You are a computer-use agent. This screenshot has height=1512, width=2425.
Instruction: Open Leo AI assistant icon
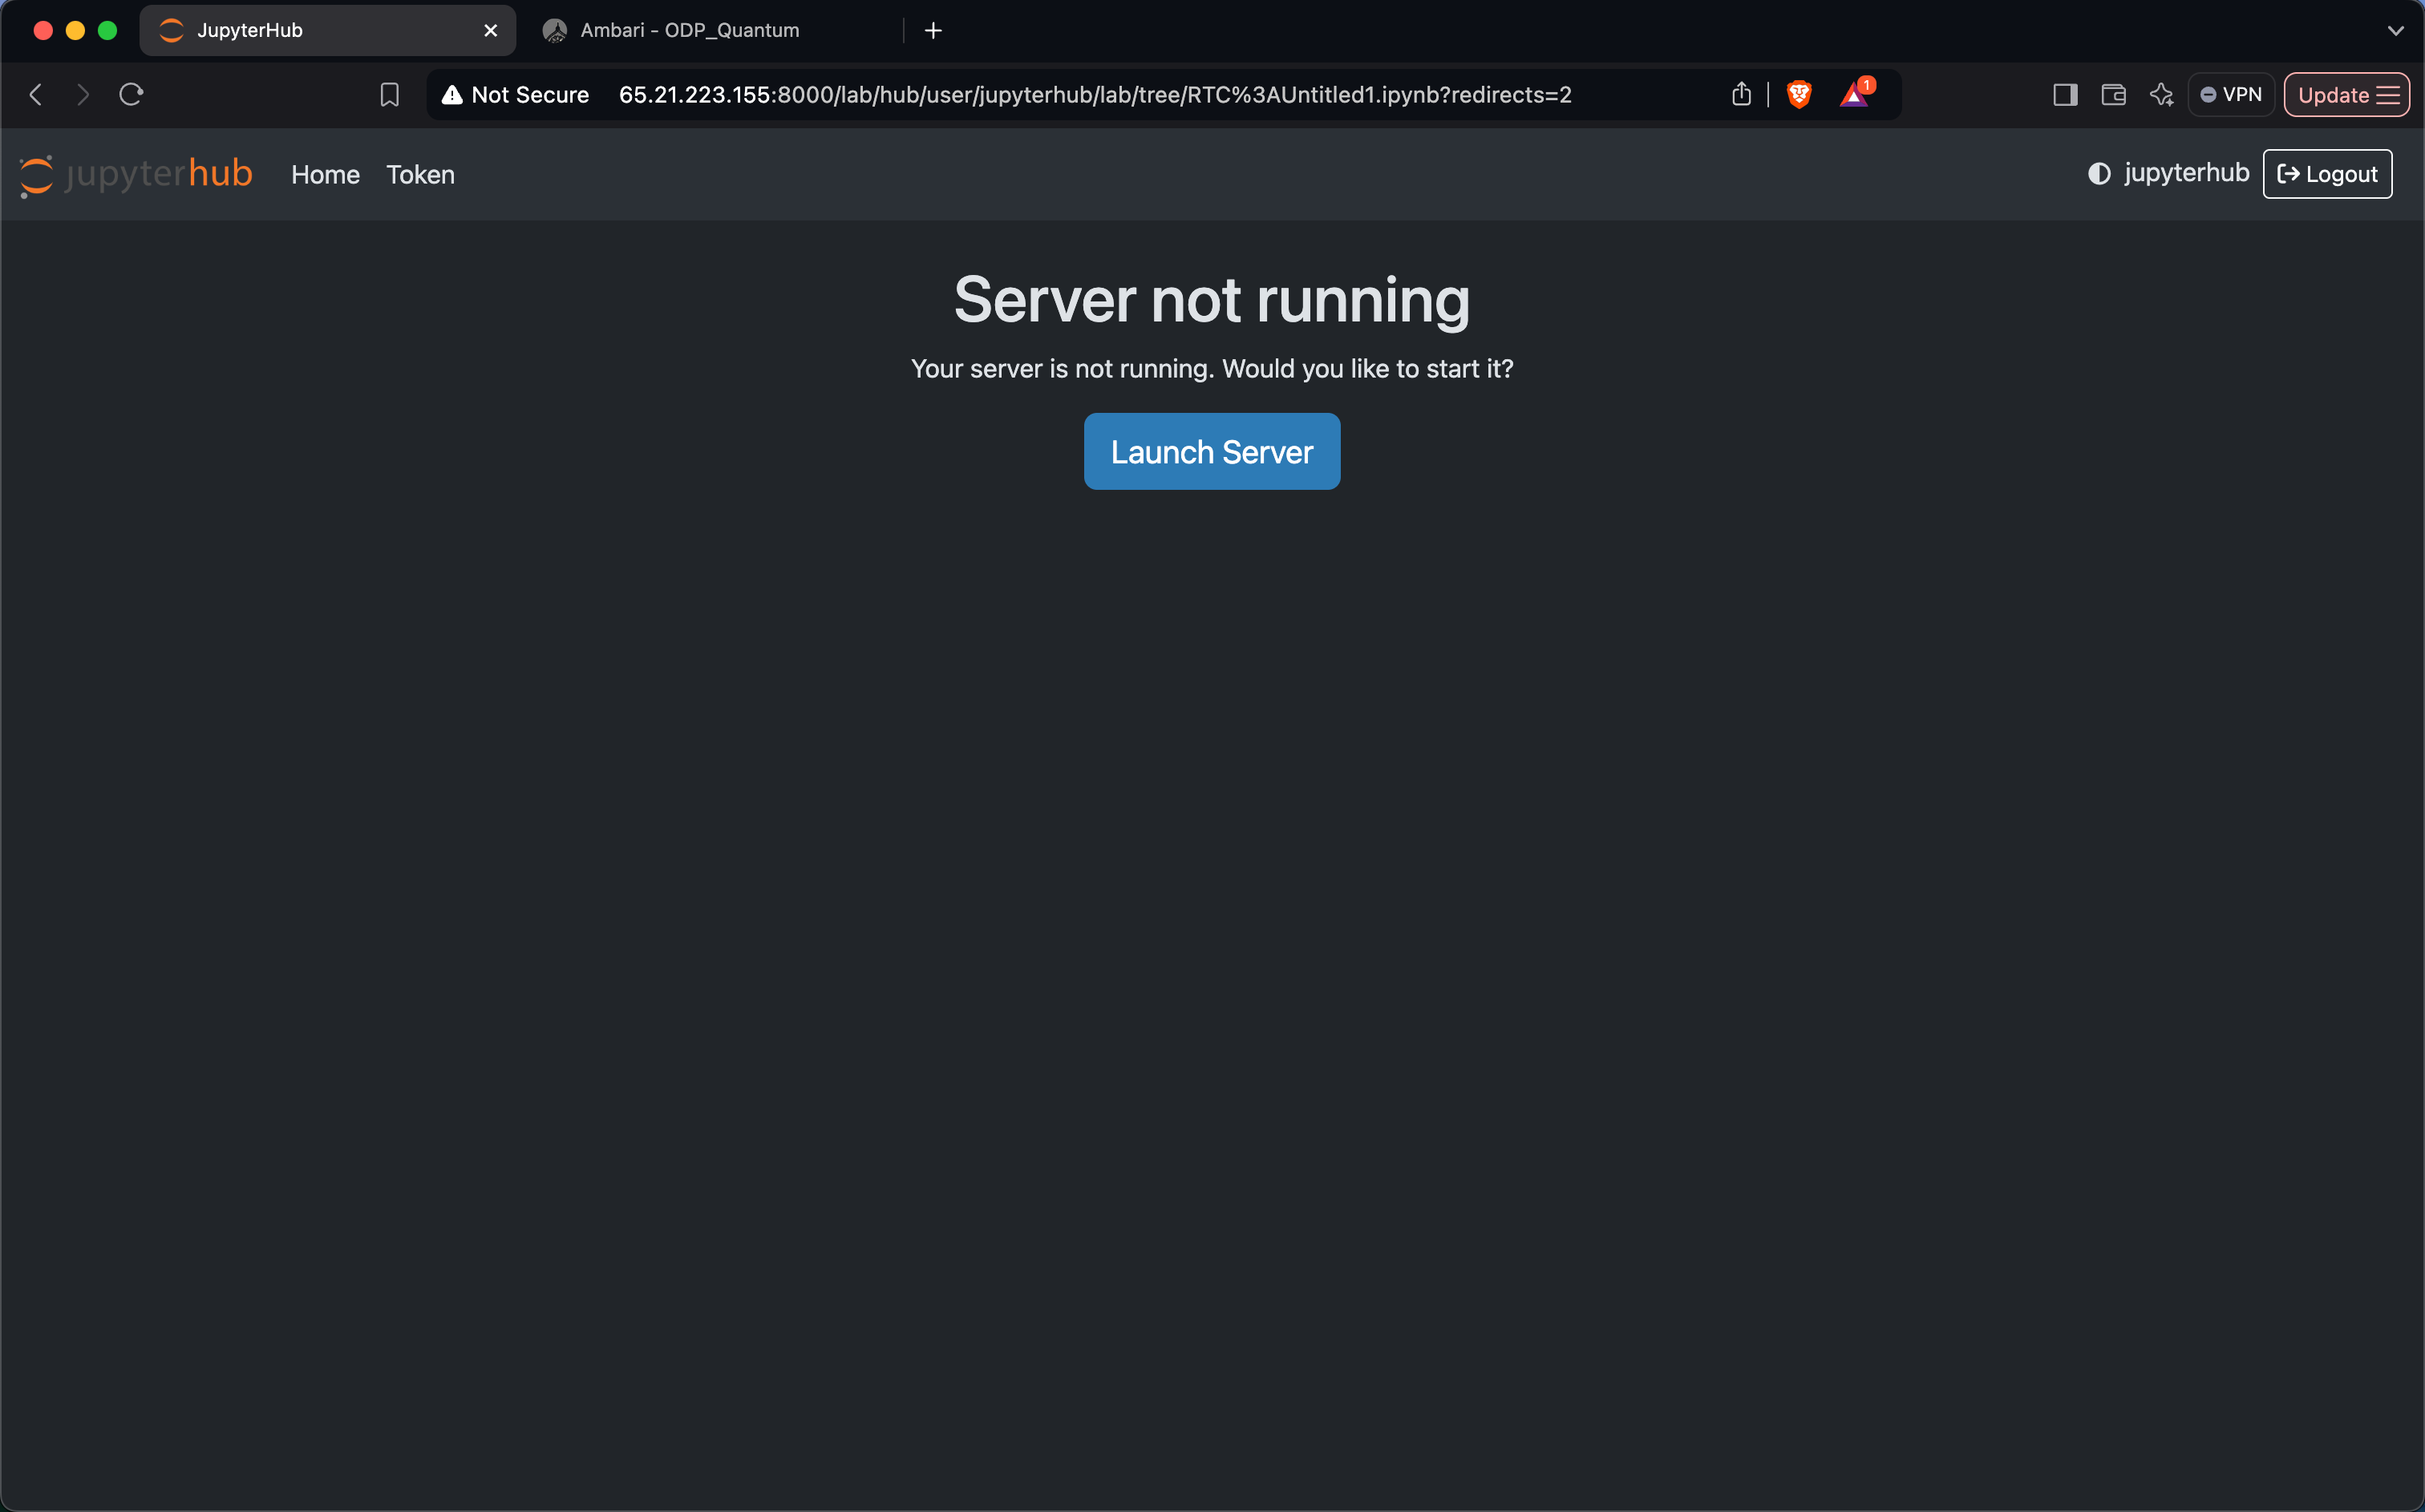click(x=2162, y=95)
